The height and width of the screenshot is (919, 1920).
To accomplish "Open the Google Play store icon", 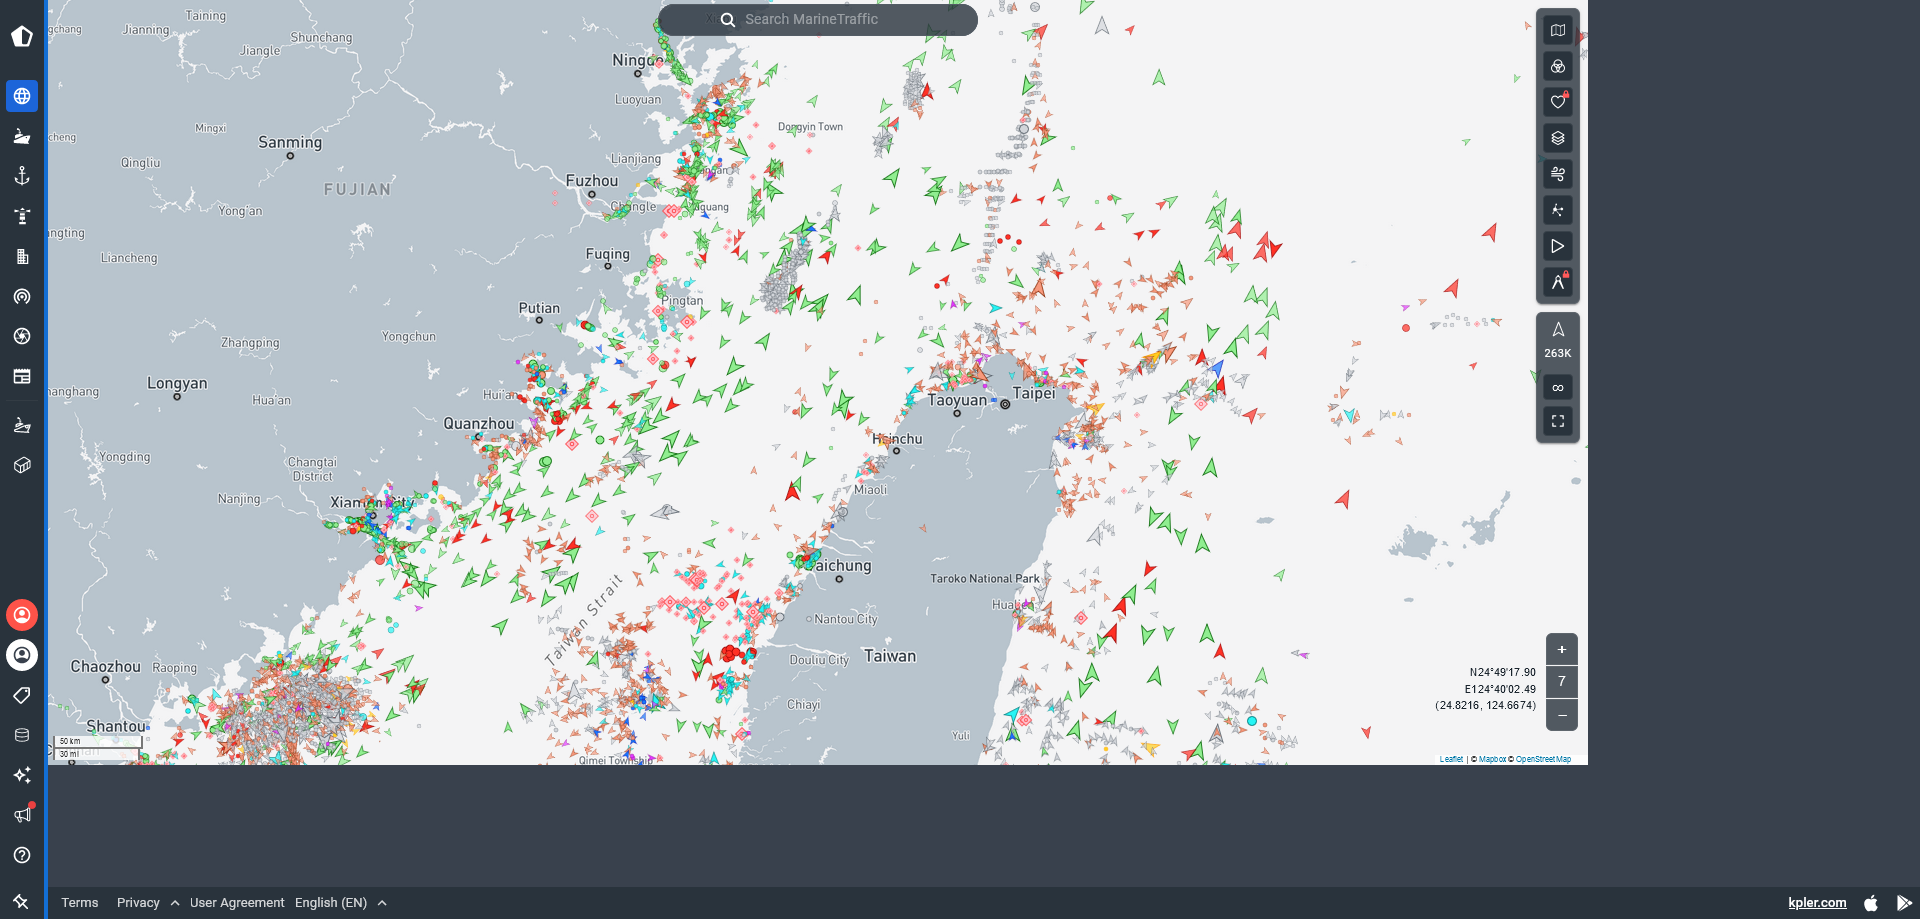I will pyautogui.click(x=1904, y=902).
